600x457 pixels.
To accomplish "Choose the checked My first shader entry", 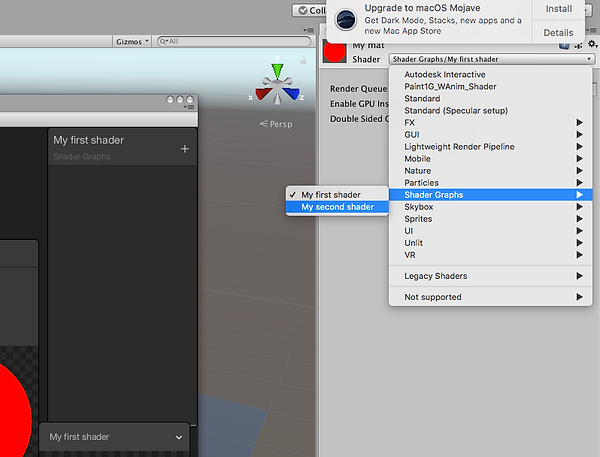I will [x=337, y=195].
